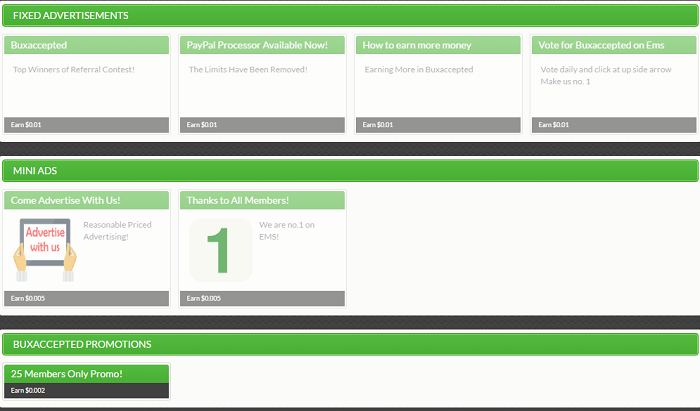The width and height of the screenshot is (700, 411).
Task: Click Earn $0.002 bar under 25 Members promo
Action: (x=86, y=390)
